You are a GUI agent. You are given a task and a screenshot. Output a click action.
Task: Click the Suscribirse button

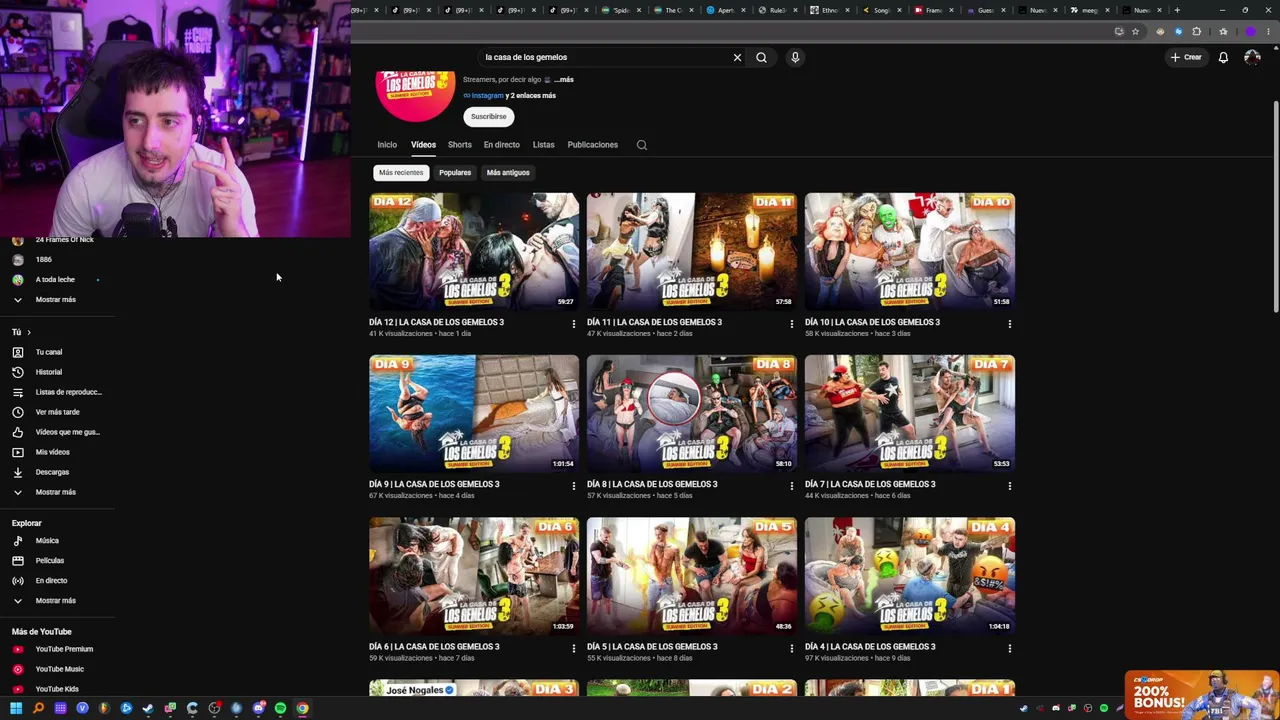pyautogui.click(x=489, y=117)
